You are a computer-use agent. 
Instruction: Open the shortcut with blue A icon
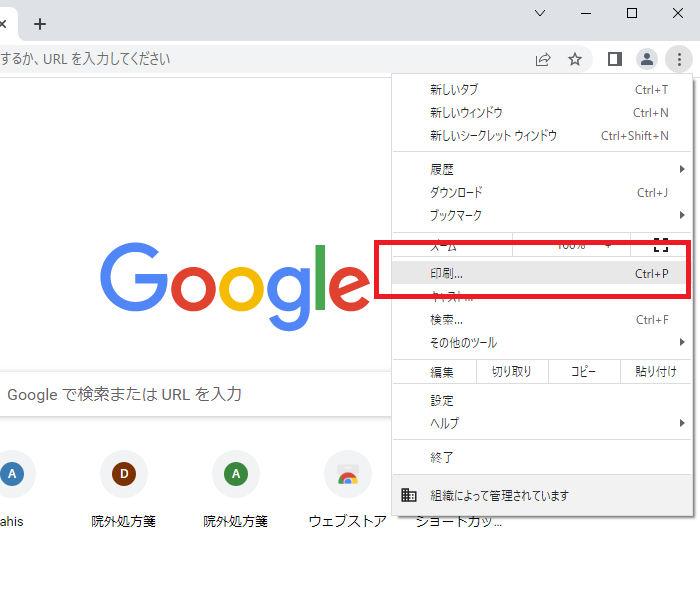coord(12,474)
